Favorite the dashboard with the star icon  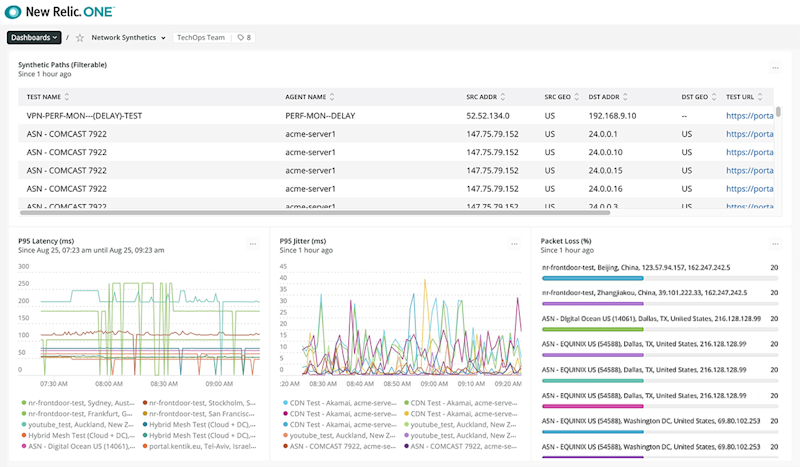tap(80, 38)
